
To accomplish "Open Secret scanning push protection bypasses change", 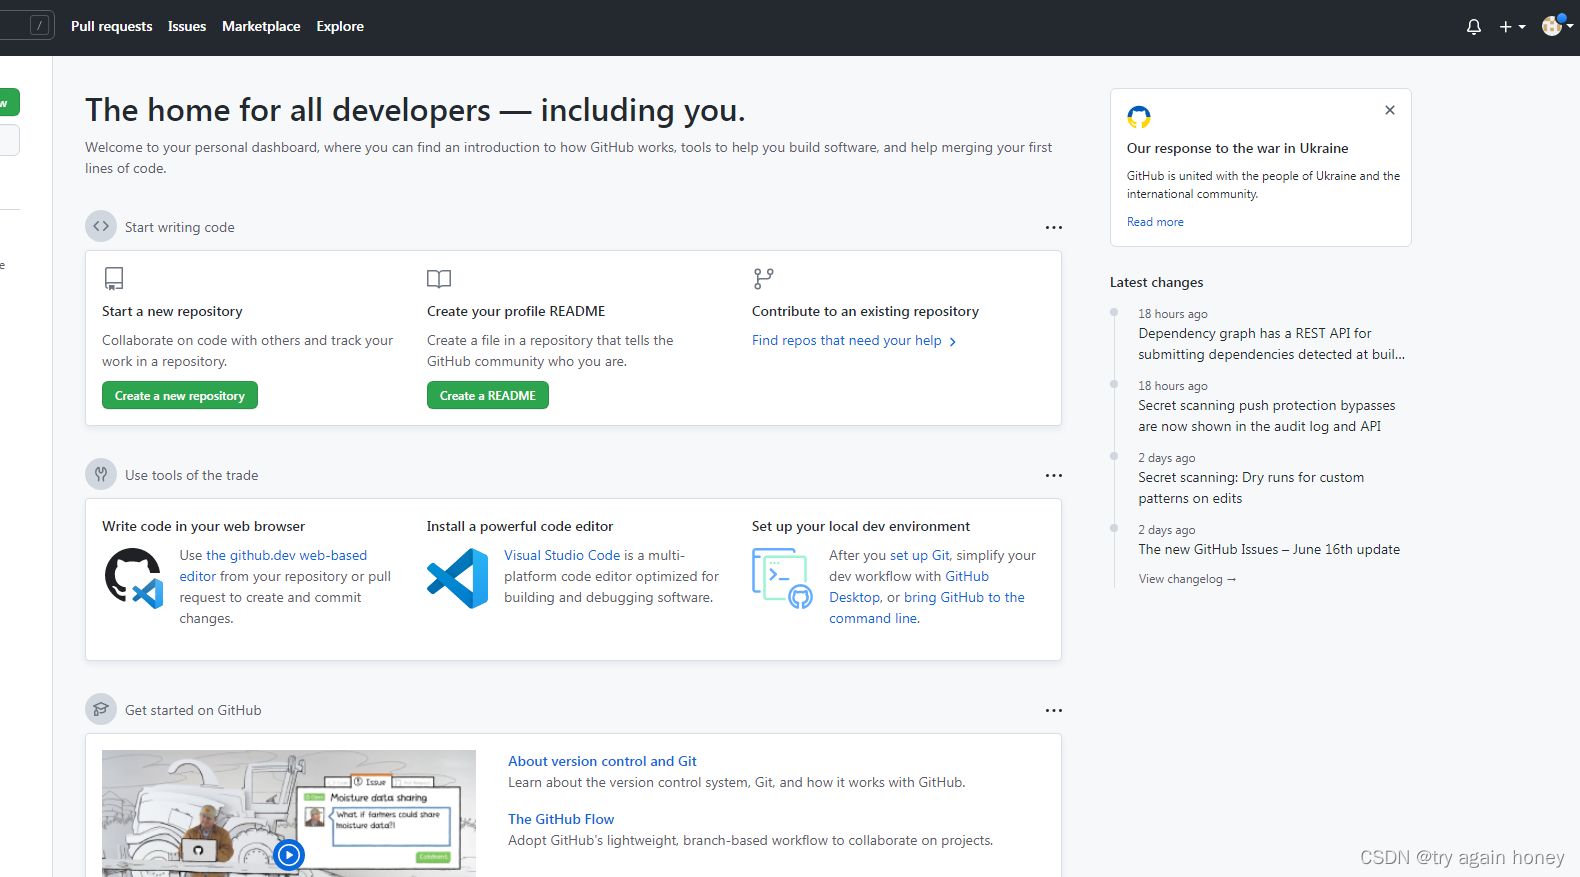I will [1266, 416].
